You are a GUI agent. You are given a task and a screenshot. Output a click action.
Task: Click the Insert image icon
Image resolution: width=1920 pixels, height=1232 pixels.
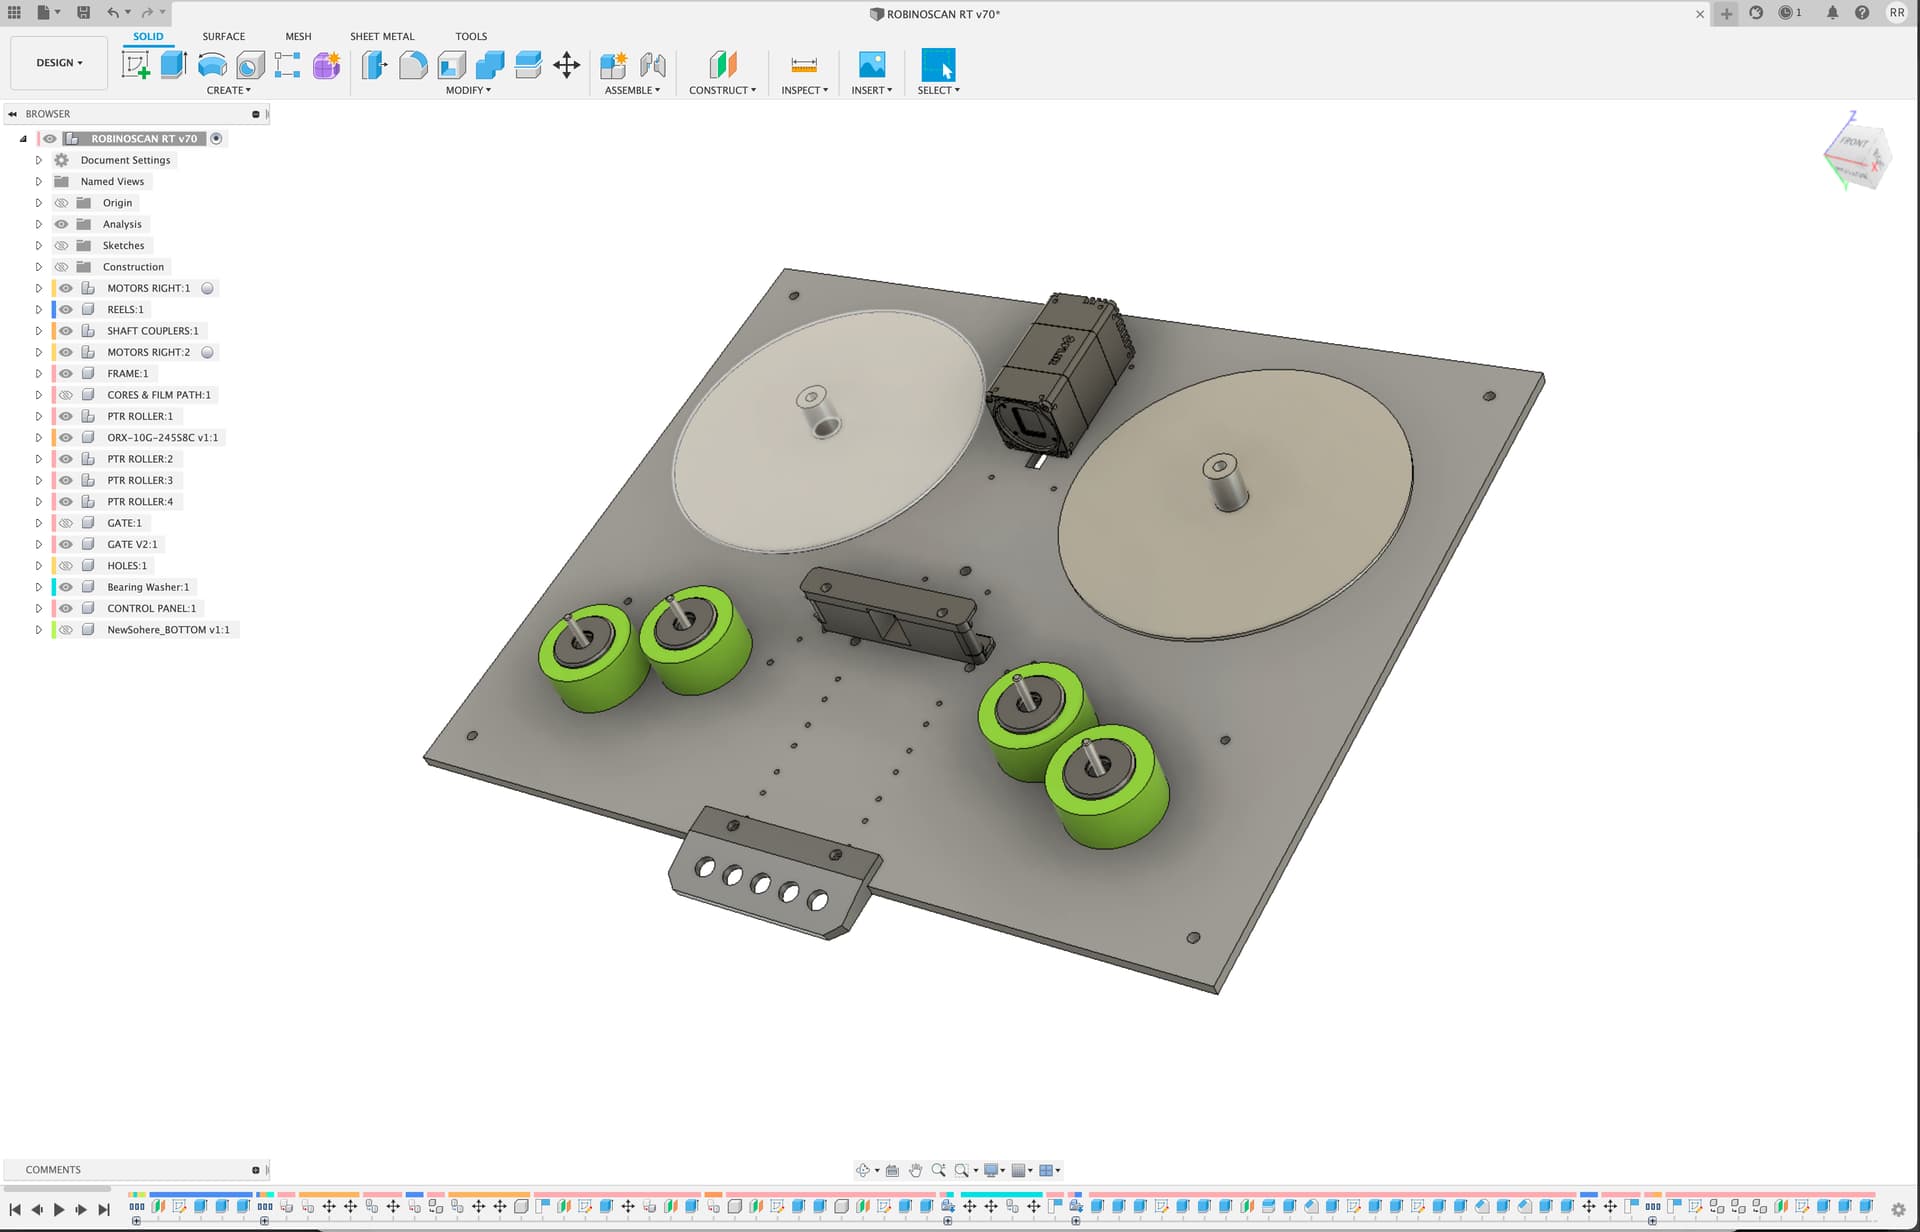click(872, 65)
